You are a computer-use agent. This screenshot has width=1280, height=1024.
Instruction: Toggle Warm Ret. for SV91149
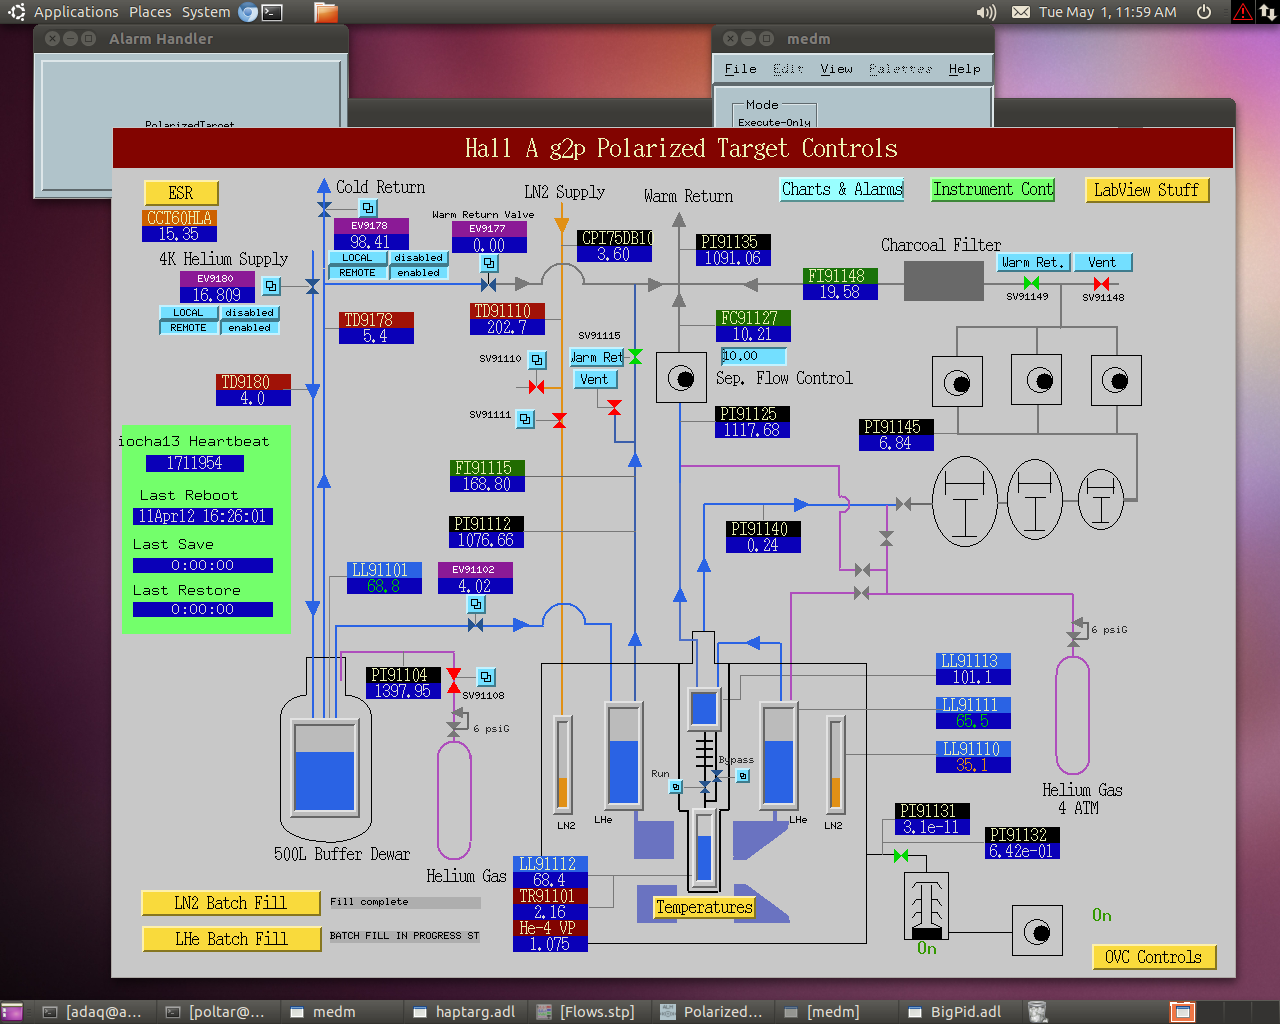[x=1034, y=262]
